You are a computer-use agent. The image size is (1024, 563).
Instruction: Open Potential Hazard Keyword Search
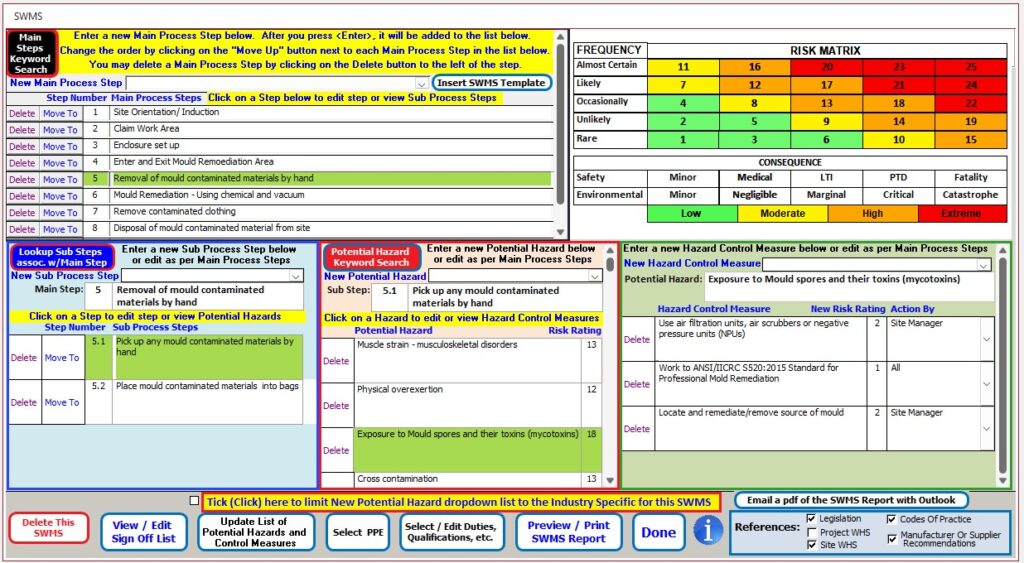click(x=370, y=256)
